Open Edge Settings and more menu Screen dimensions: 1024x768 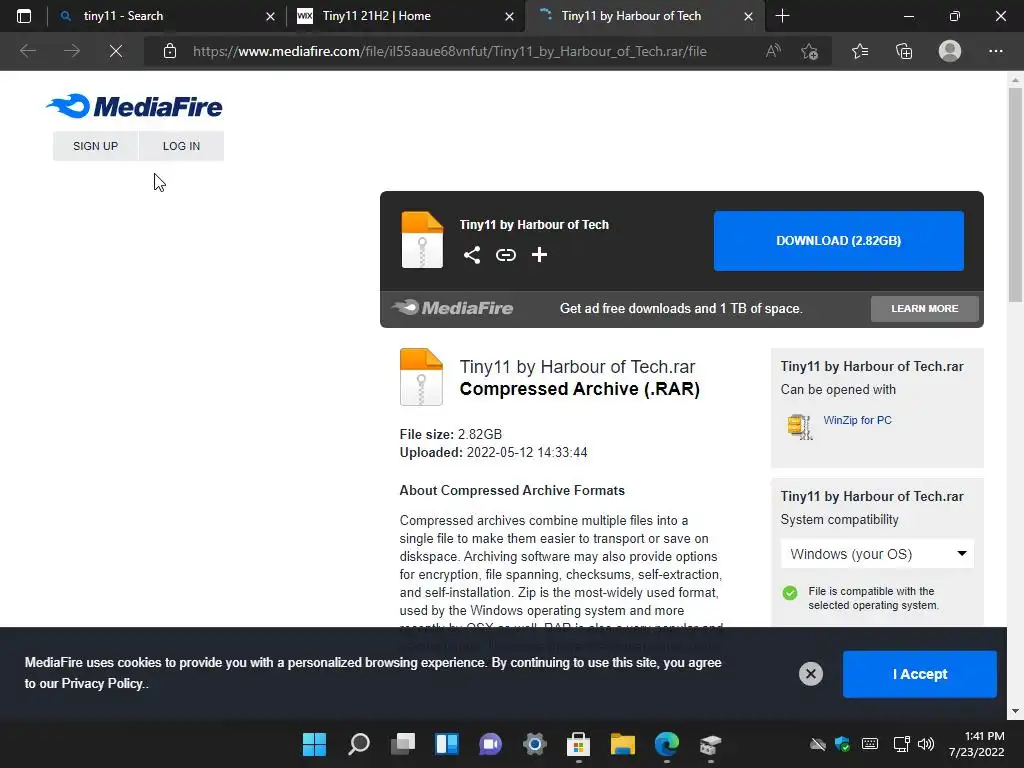click(995, 51)
